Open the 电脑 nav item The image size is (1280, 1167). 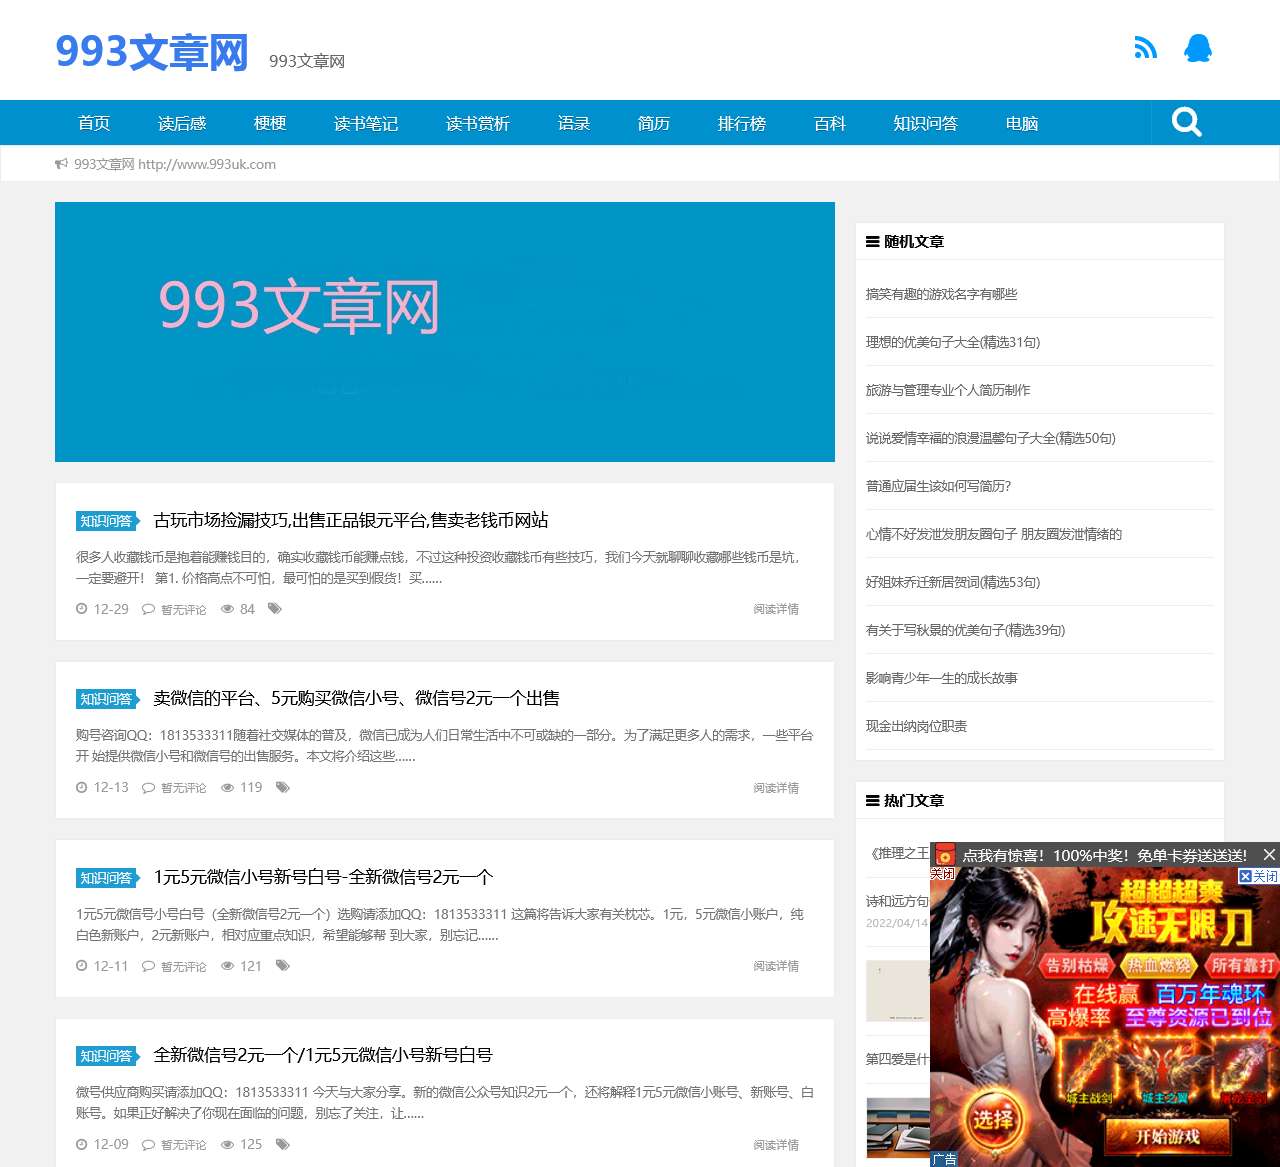1022,123
